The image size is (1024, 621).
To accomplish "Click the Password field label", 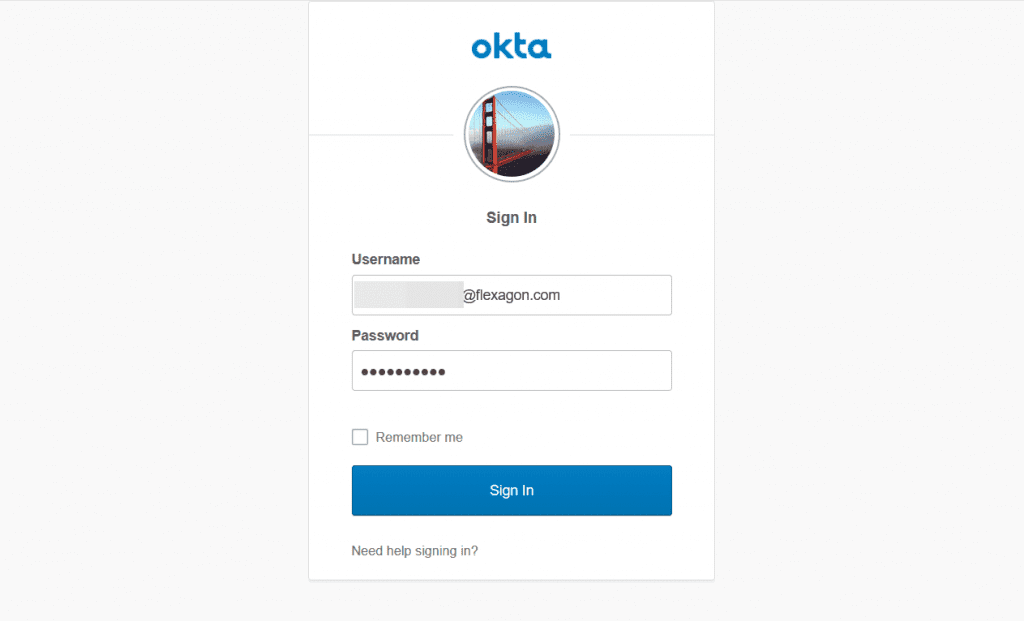I will (x=385, y=336).
